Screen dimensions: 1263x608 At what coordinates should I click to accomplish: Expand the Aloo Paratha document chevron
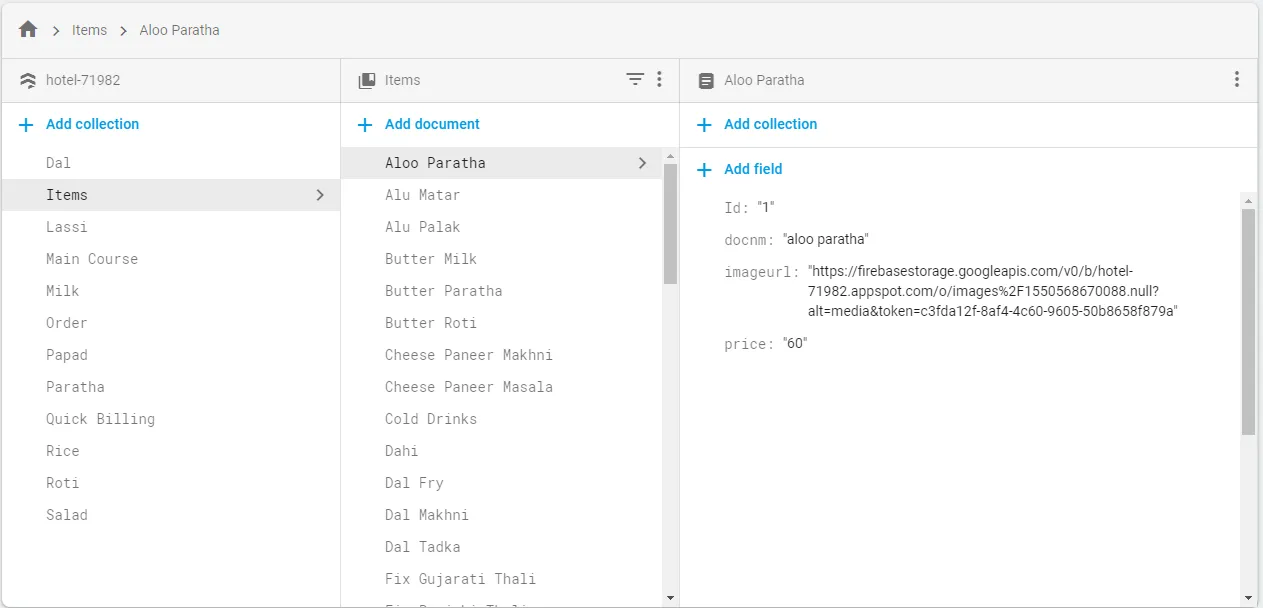click(642, 163)
